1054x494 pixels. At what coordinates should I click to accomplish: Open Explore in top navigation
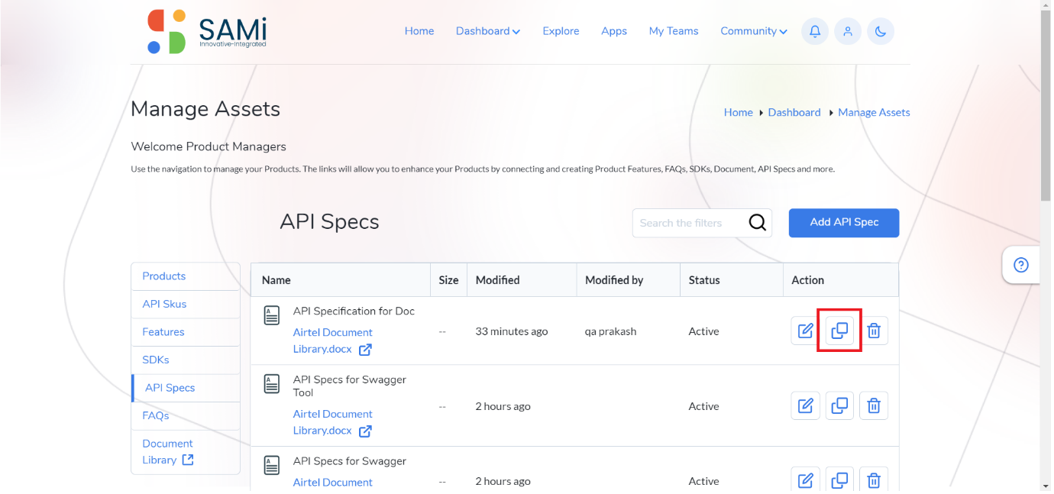tap(561, 31)
